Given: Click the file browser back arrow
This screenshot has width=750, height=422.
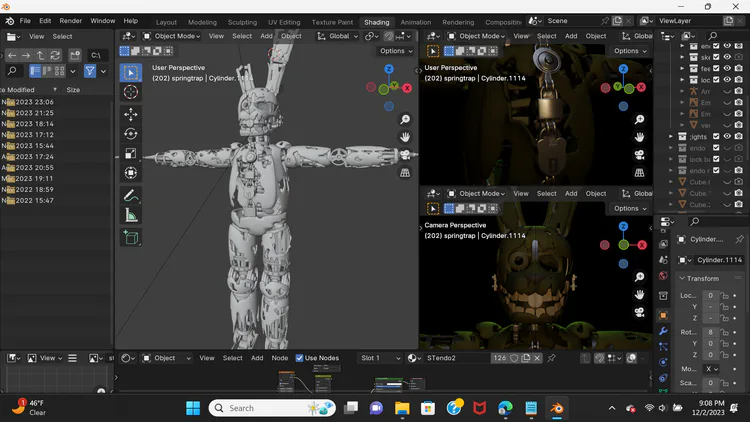Looking at the screenshot, I should (12, 56).
